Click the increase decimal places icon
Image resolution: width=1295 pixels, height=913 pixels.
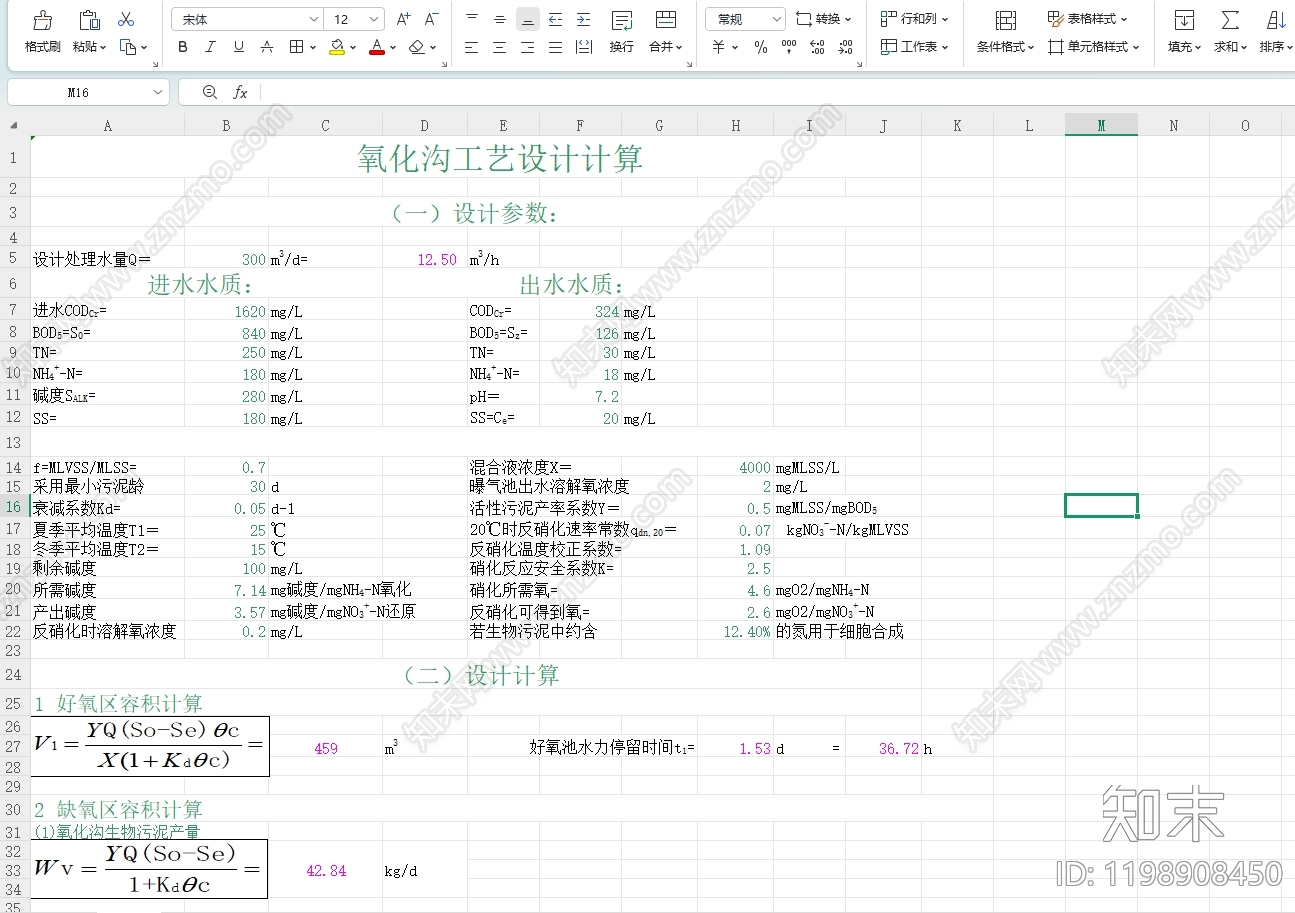[818, 47]
